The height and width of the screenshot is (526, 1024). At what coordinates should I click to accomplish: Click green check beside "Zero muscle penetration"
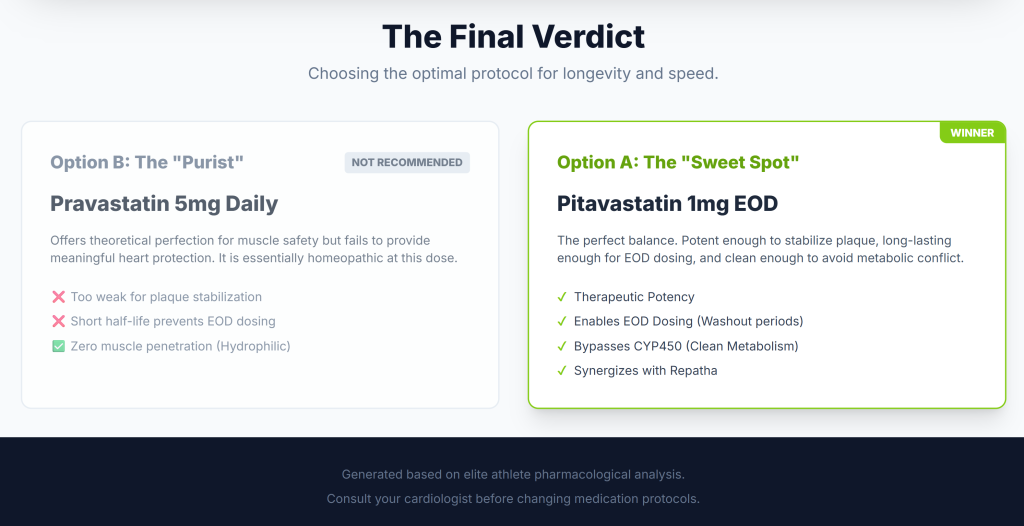pyautogui.click(x=58, y=346)
